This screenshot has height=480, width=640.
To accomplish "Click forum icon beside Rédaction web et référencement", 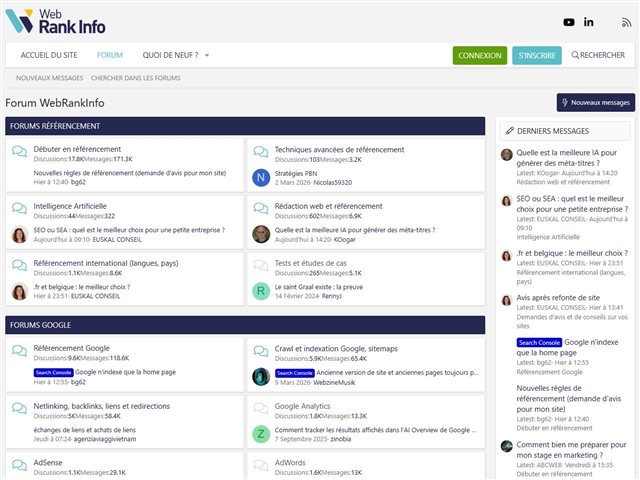I will coord(261,208).
